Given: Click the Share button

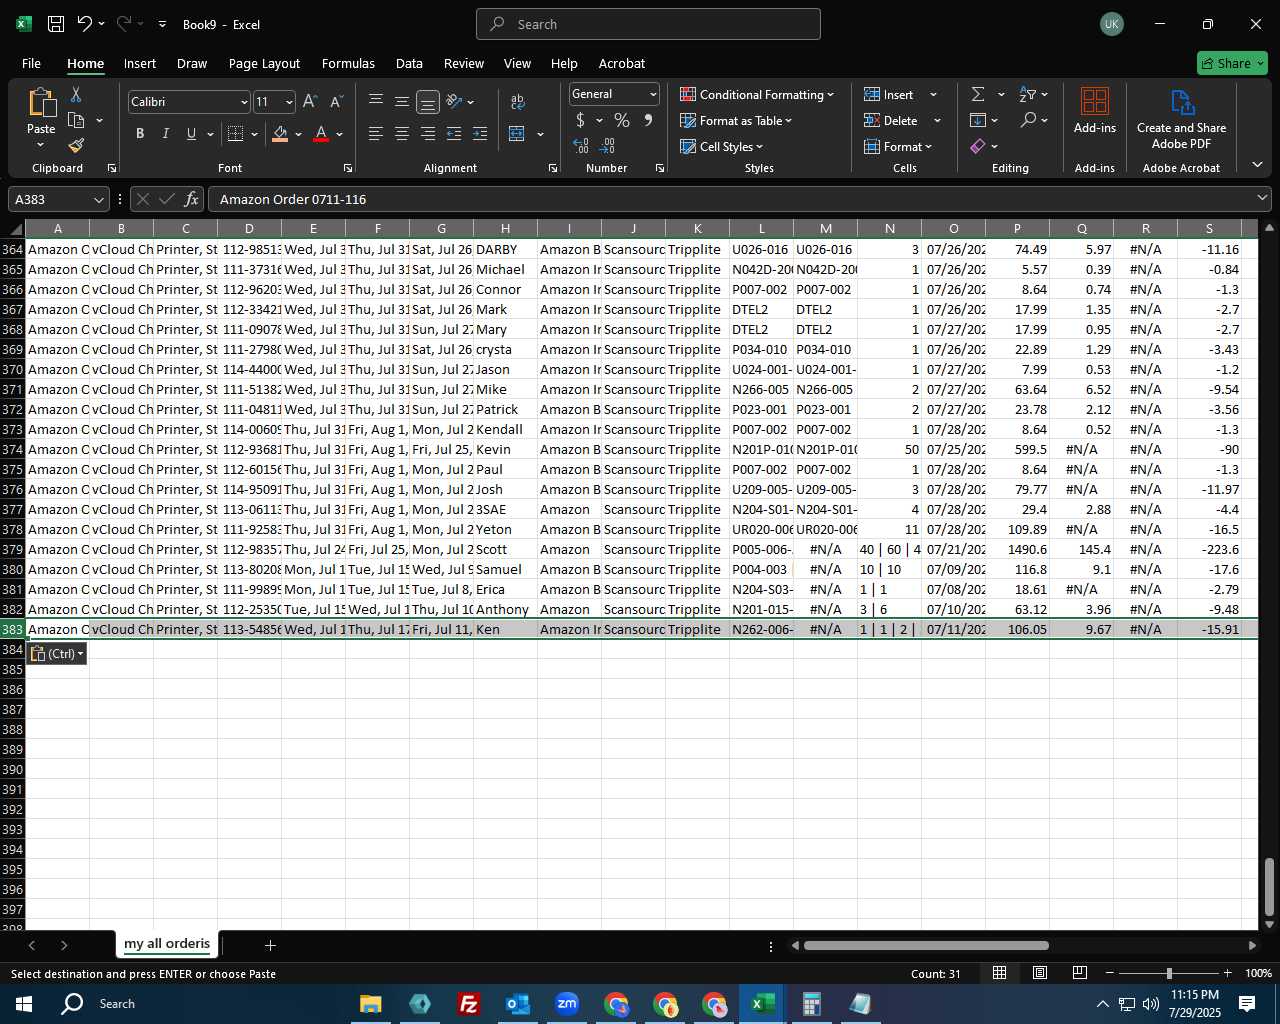Looking at the screenshot, I should [x=1232, y=63].
